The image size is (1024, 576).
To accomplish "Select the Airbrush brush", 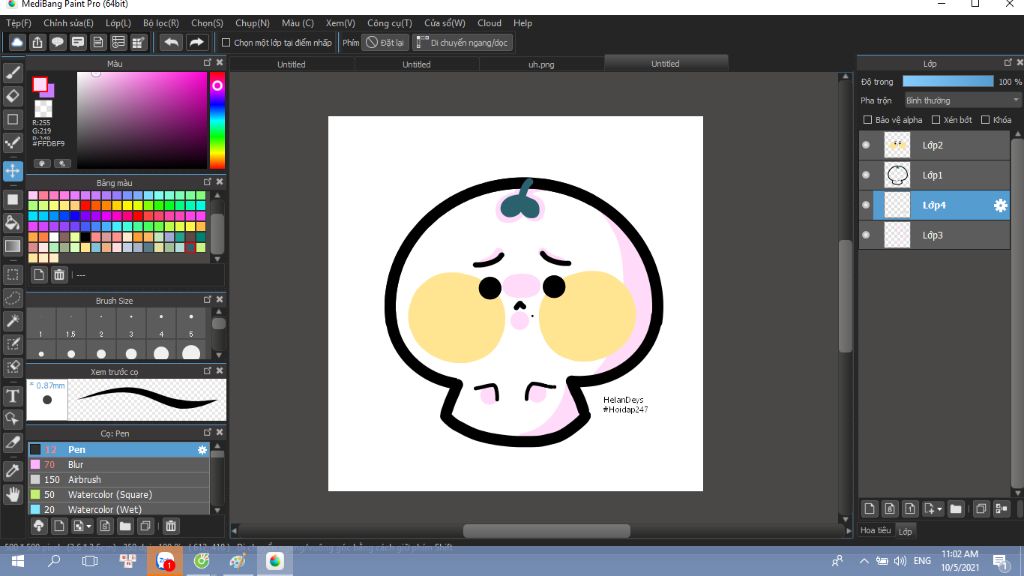I will [118, 479].
